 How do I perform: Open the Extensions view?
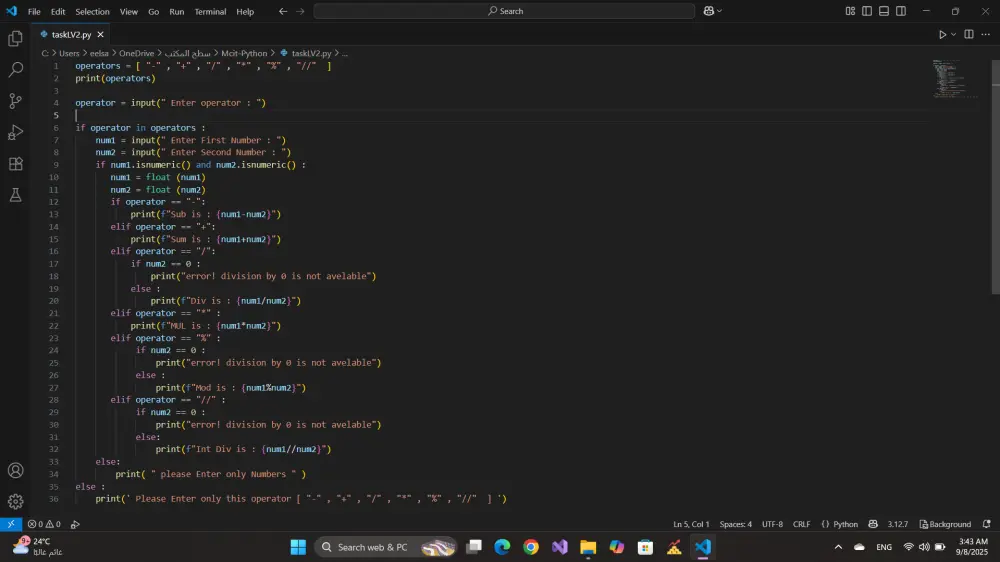15,163
